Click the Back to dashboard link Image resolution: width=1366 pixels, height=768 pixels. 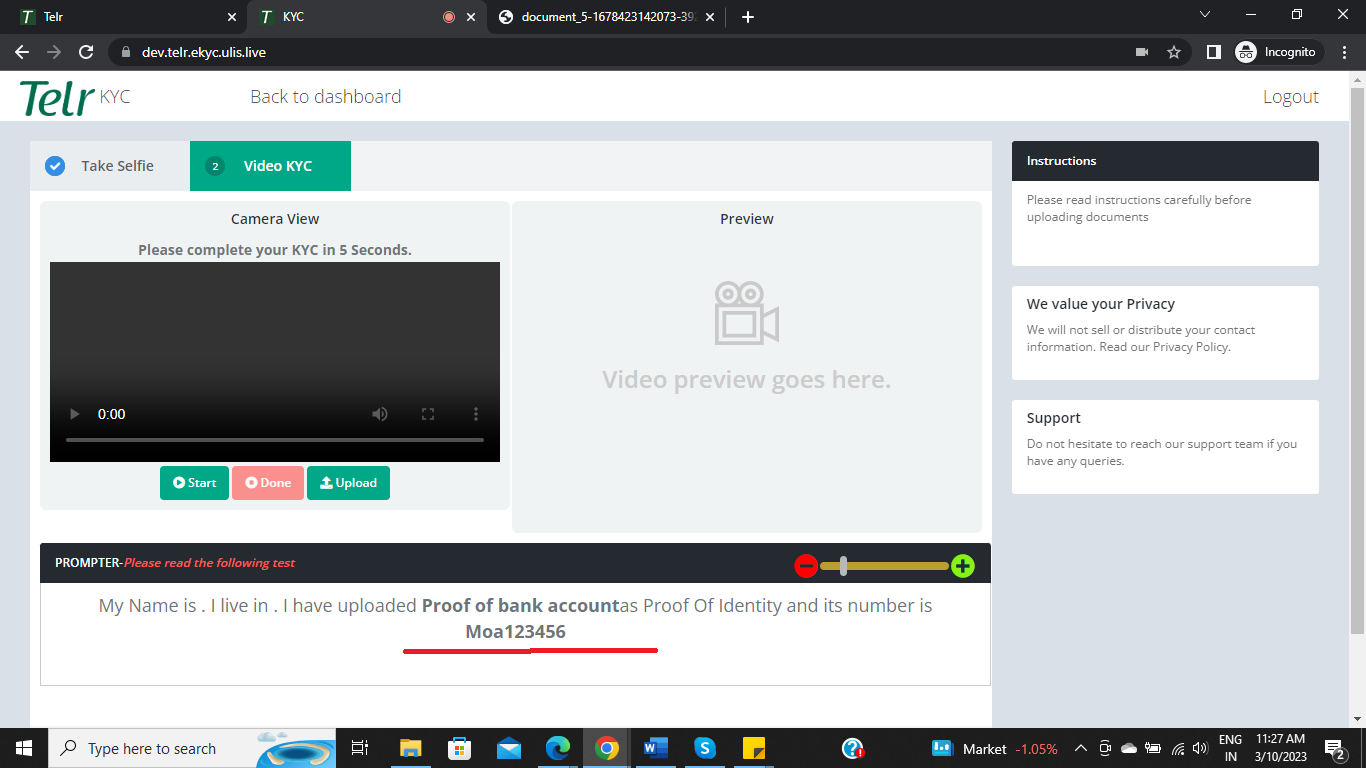[x=325, y=97]
